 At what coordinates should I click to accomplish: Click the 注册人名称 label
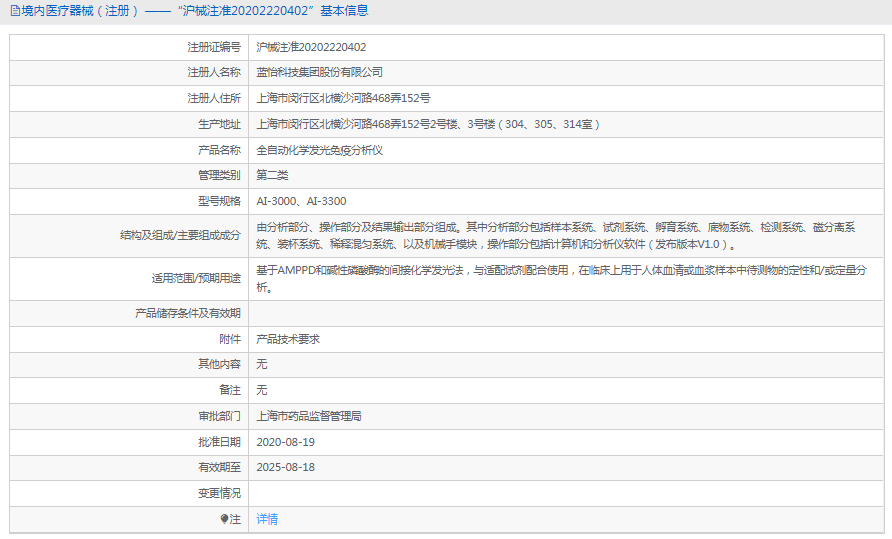coord(214,72)
